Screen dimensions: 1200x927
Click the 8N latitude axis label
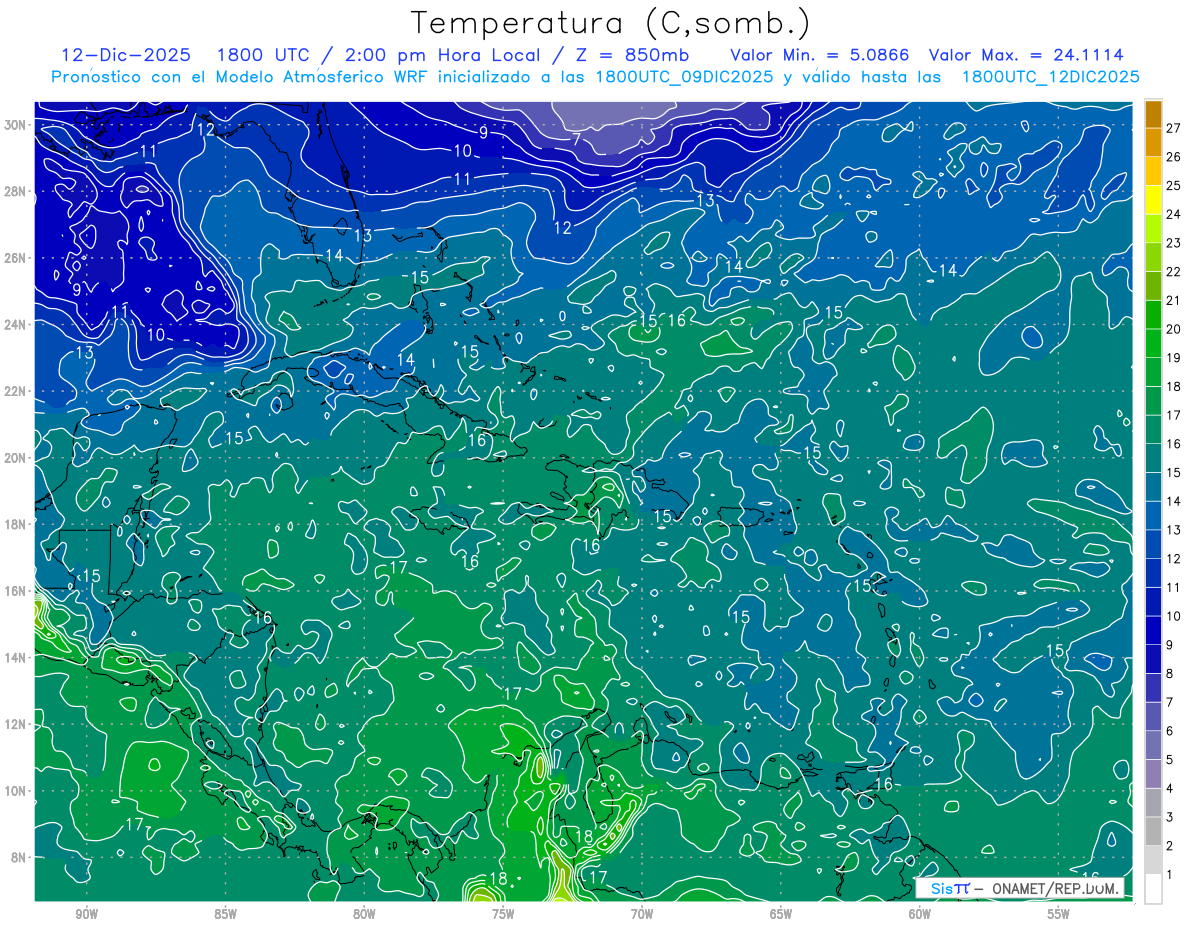coord(20,857)
